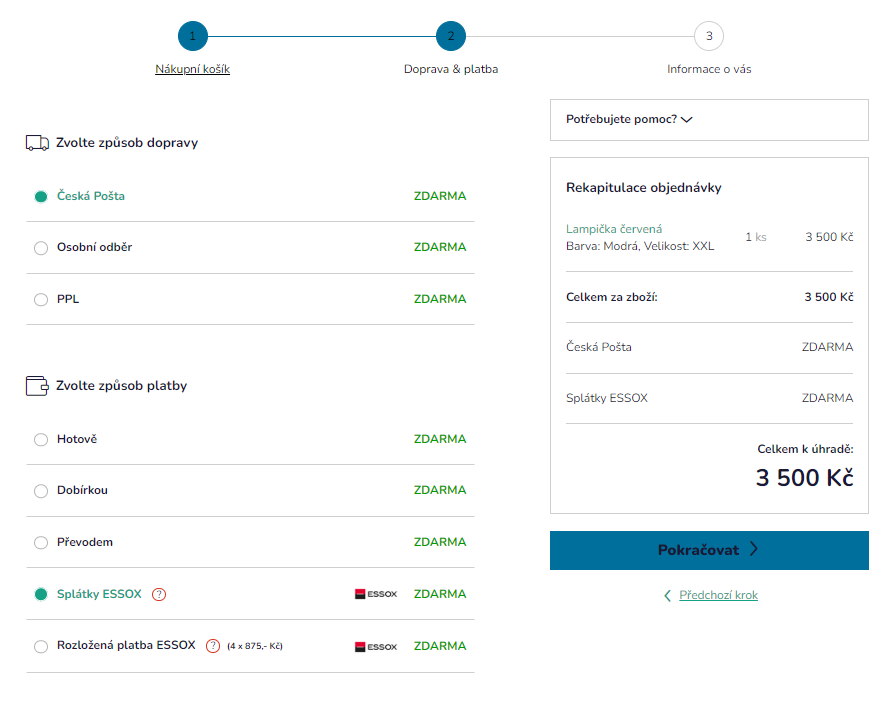
Task: Select PPL delivery option
Action: [x=41, y=299]
